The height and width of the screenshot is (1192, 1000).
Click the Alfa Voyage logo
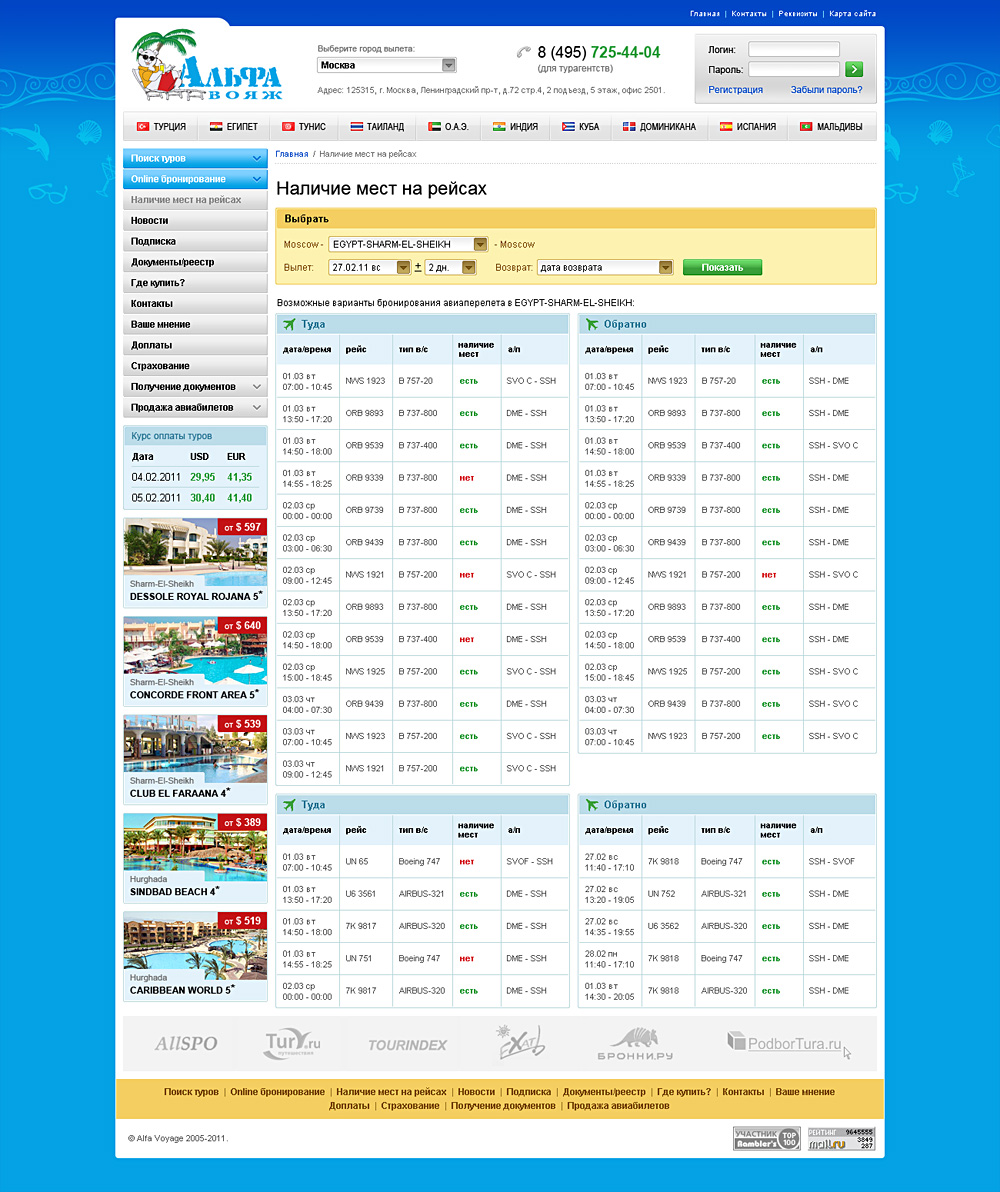click(206, 66)
